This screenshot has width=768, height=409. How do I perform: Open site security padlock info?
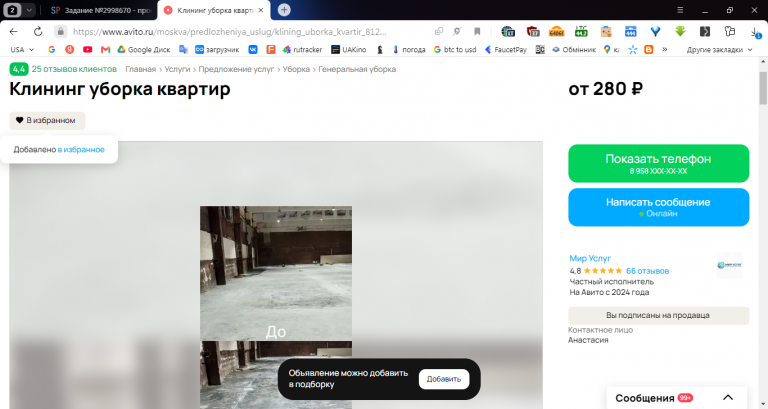point(60,32)
